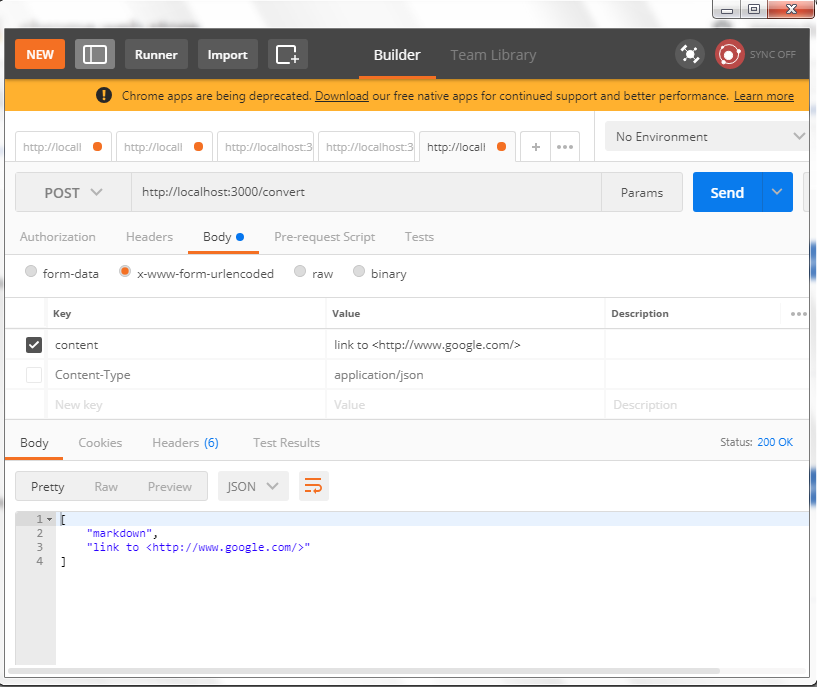Switch to the Builder tab

pyautogui.click(x=397, y=55)
